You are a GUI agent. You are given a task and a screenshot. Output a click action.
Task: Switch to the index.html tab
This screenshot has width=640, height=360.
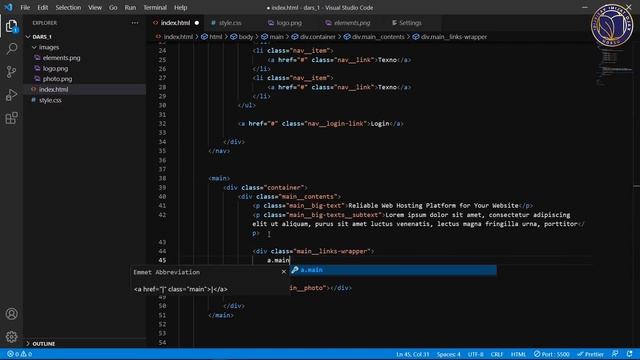(176, 23)
